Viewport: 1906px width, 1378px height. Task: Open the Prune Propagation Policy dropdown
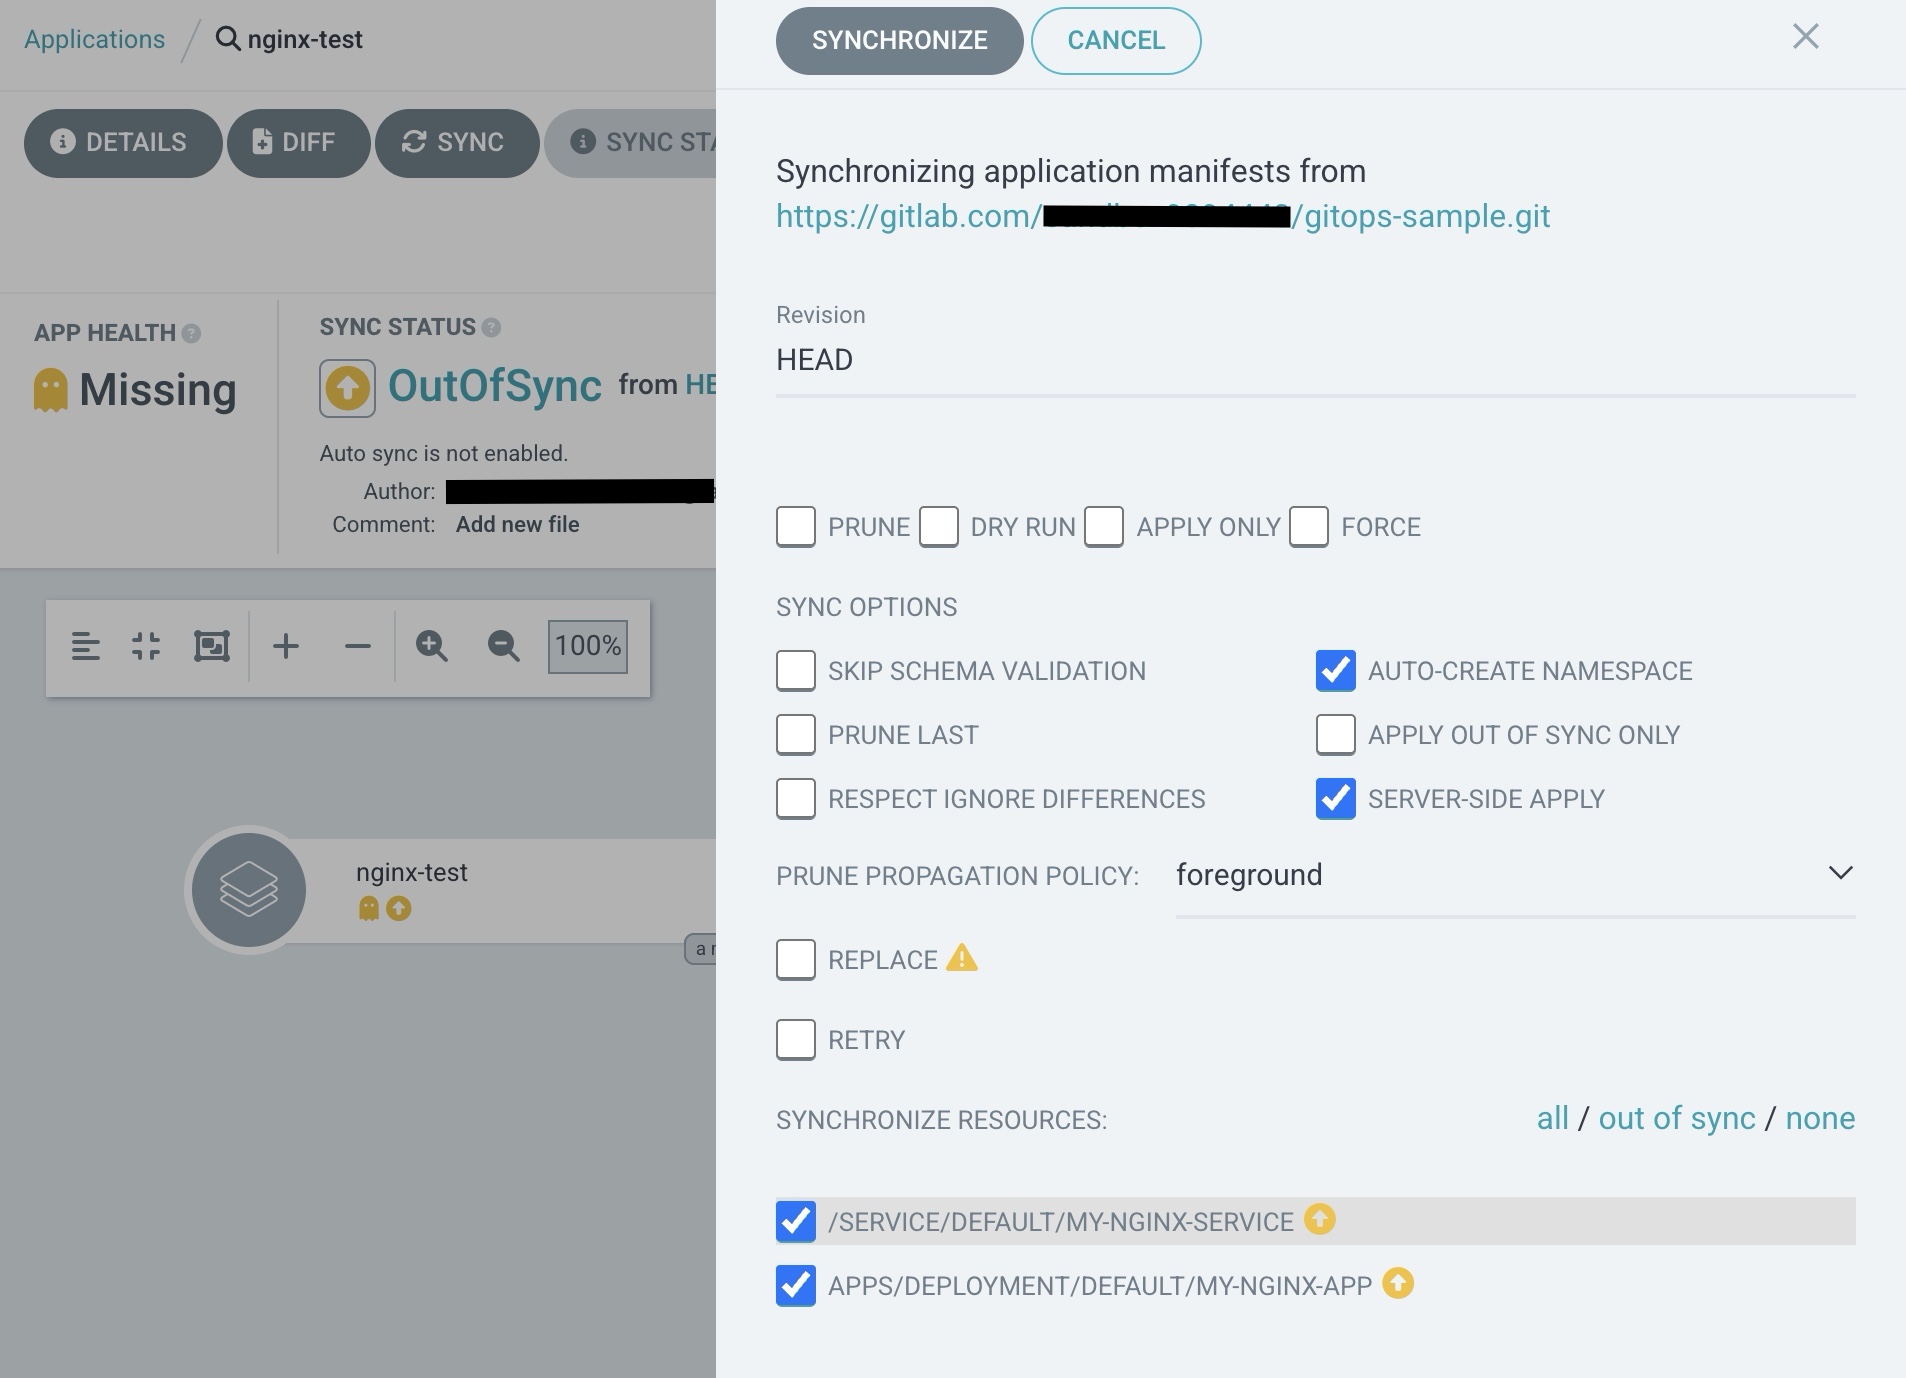coord(1514,875)
